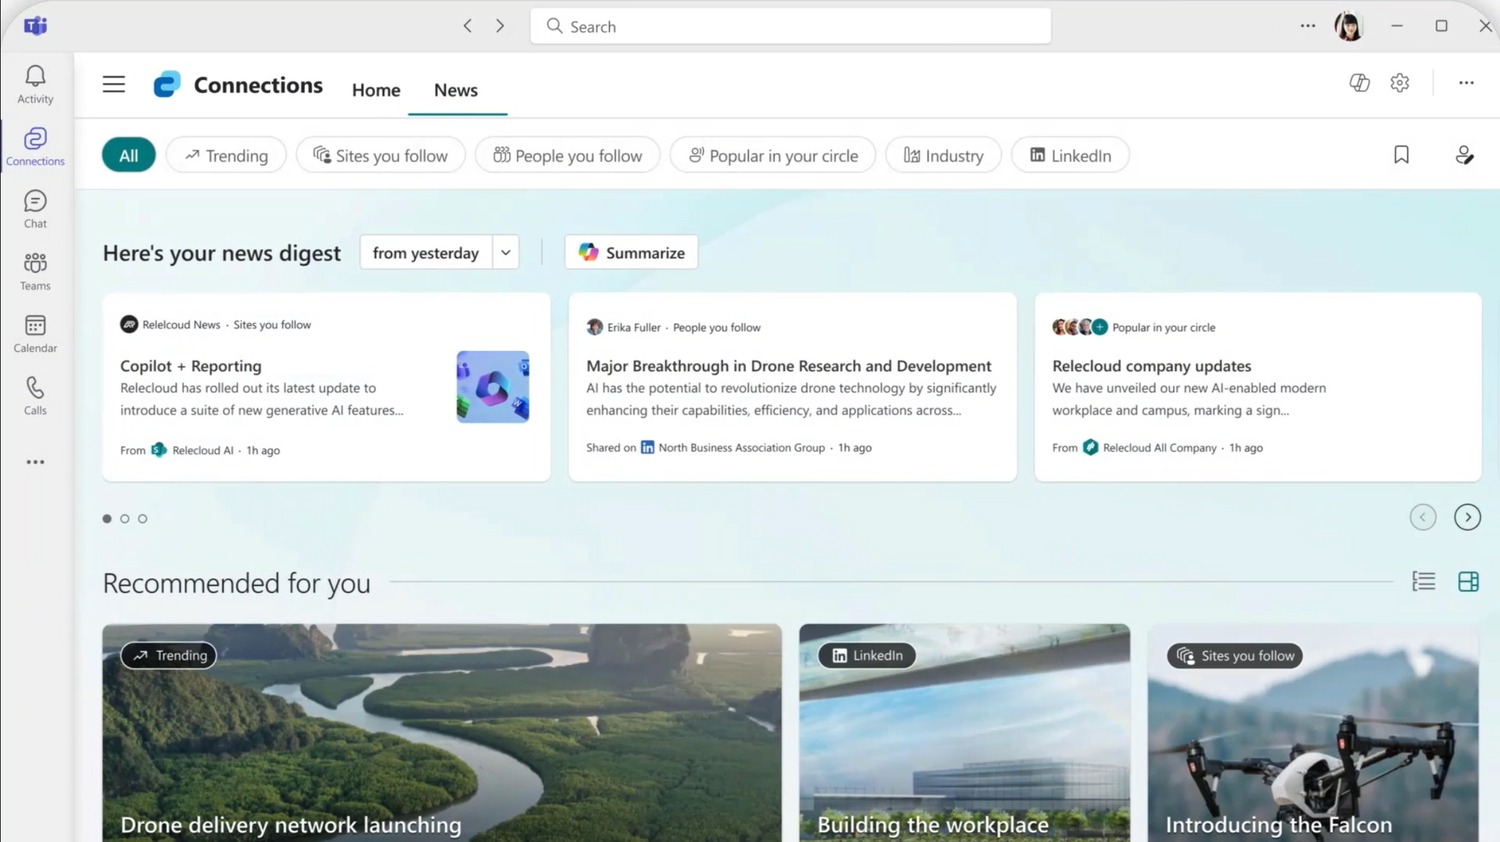Filter by People you follow
The height and width of the screenshot is (842, 1500).
pos(567,155)
